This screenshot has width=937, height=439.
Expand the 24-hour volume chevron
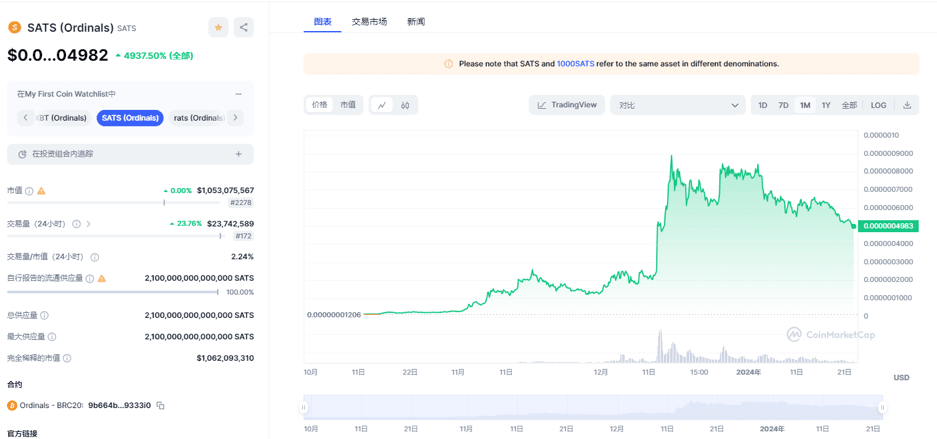pyautogui.click(x=89, y=224)
